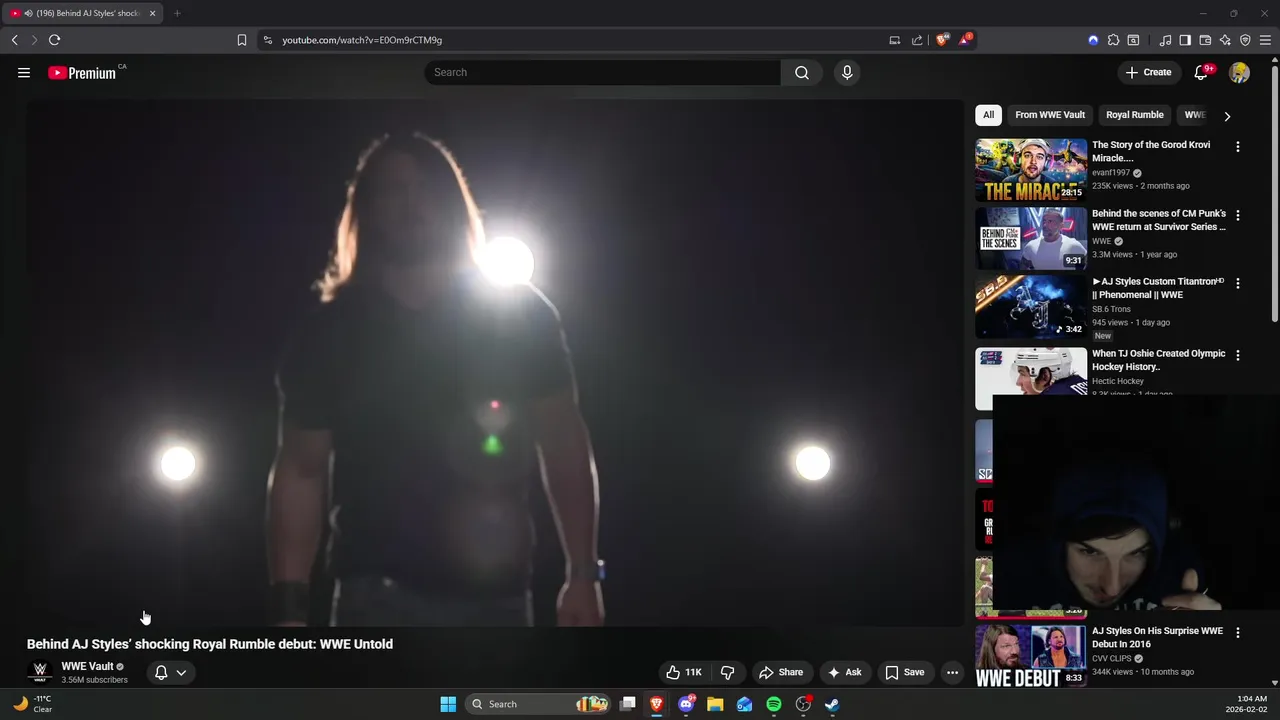This screenshot has width=1280, height=720.
Task: Start voice search with the microphone
Action: (847, 72)
